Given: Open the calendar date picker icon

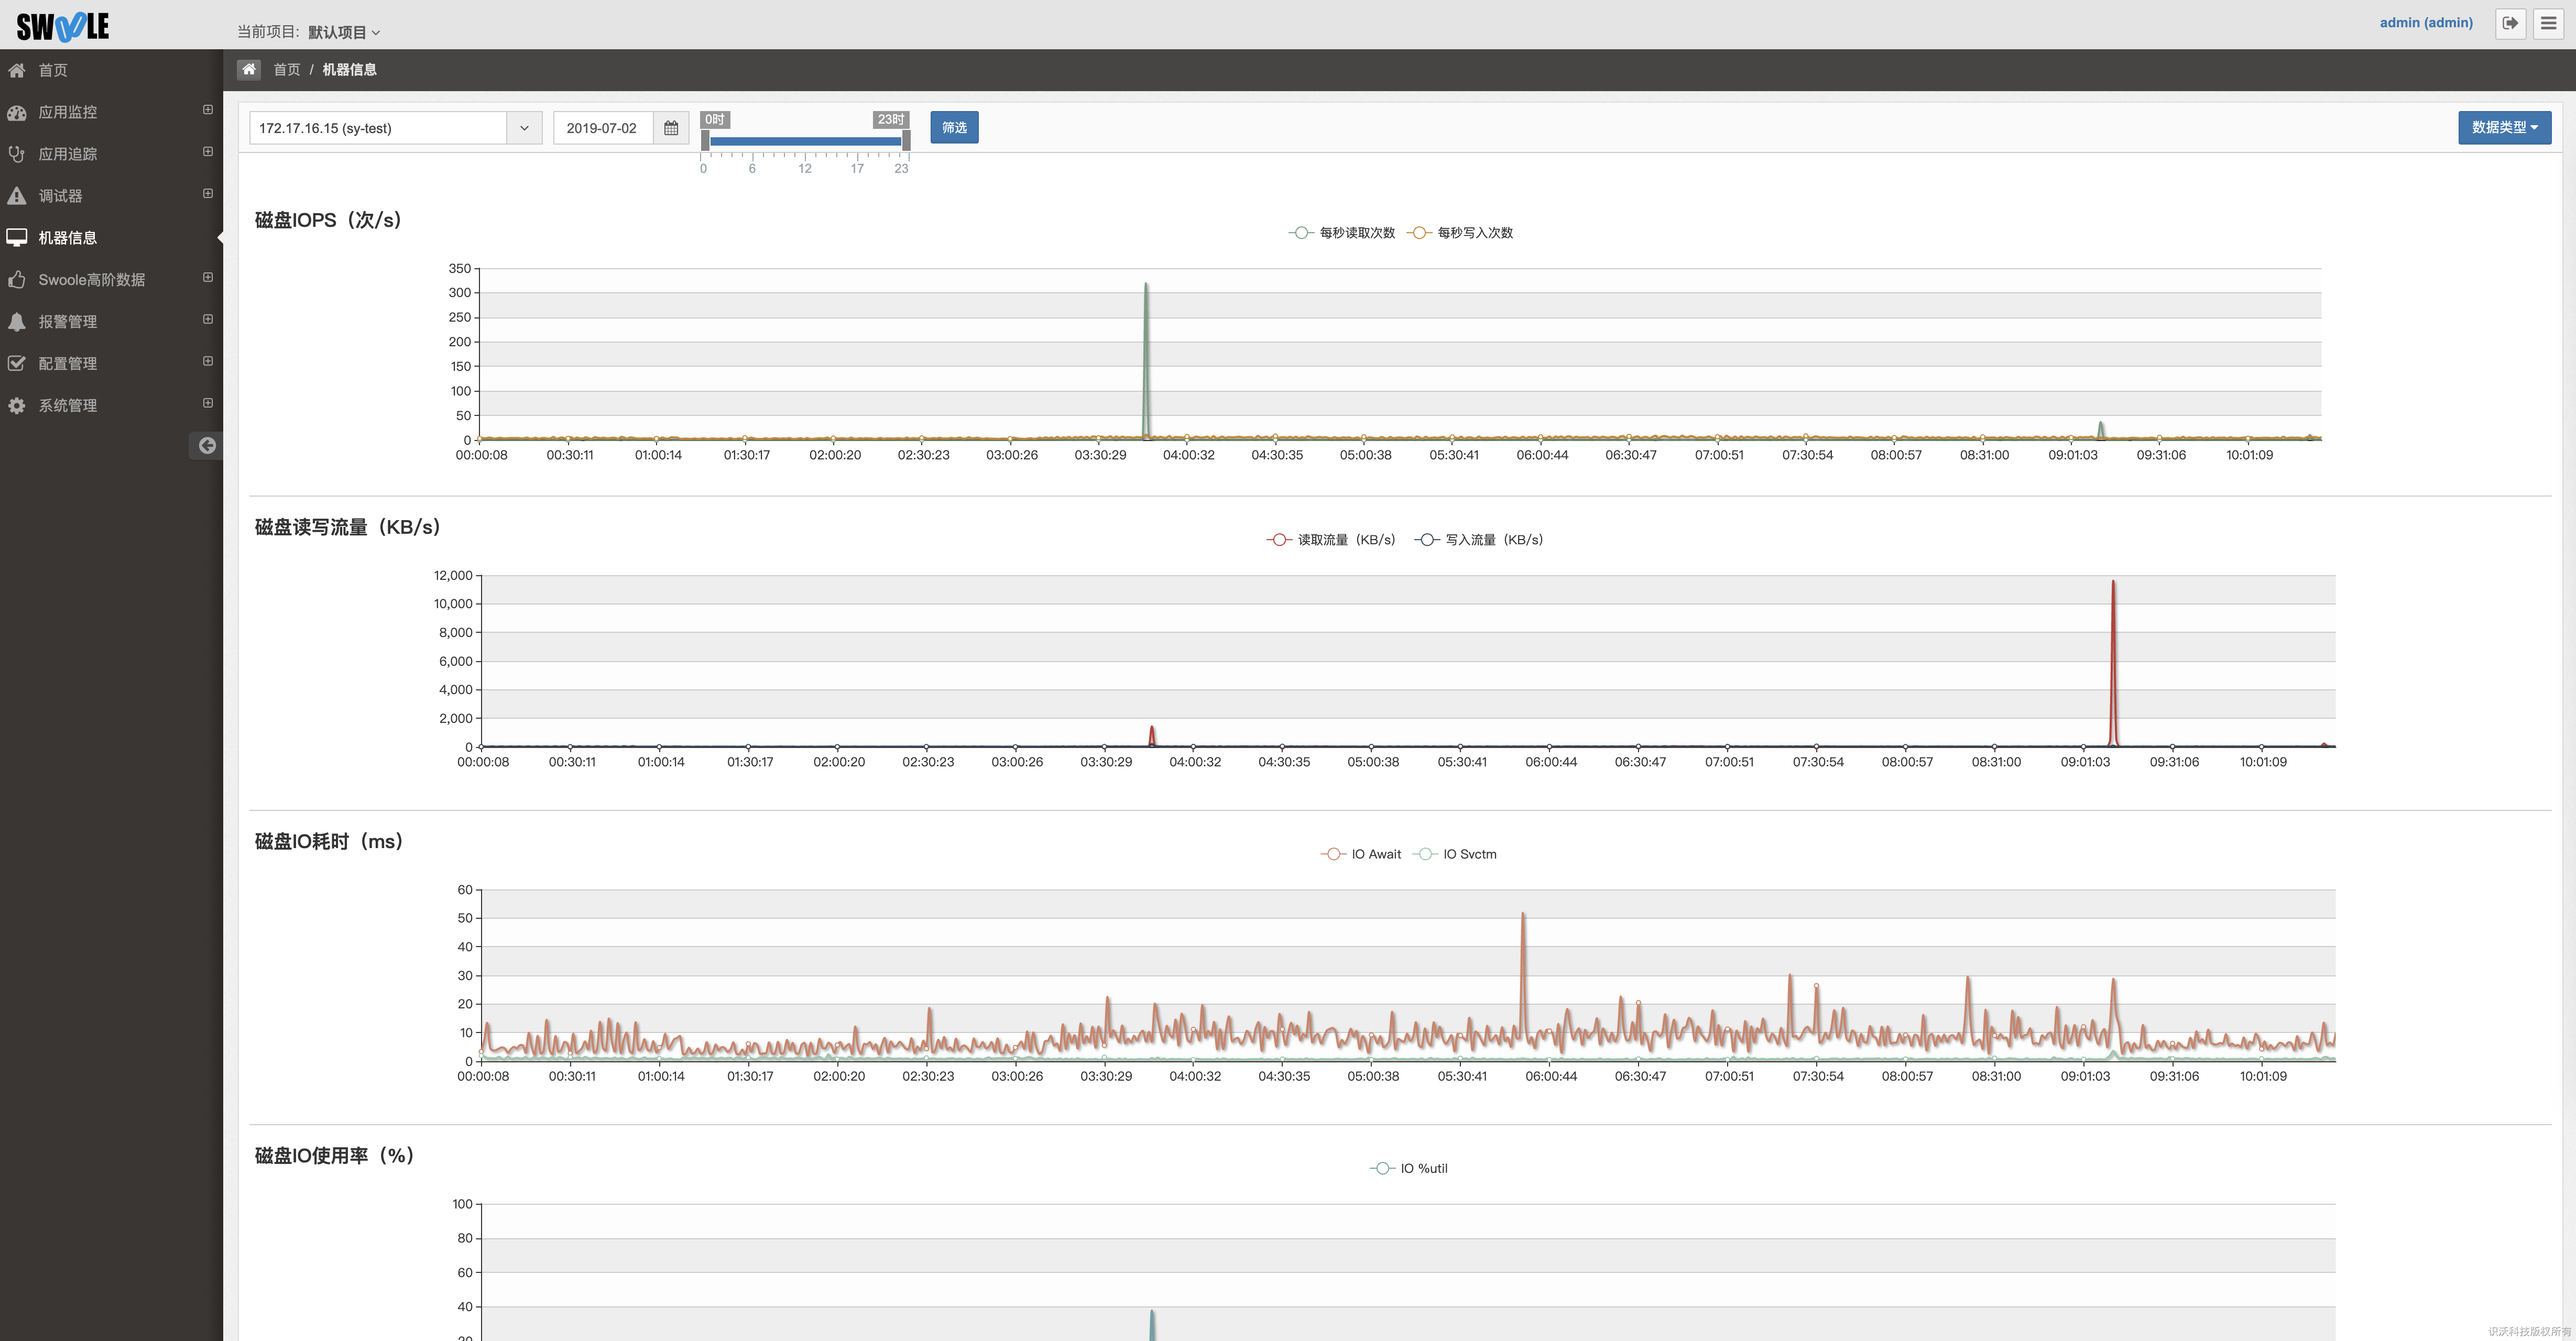Looking at the screenshot, I should 671,128.
